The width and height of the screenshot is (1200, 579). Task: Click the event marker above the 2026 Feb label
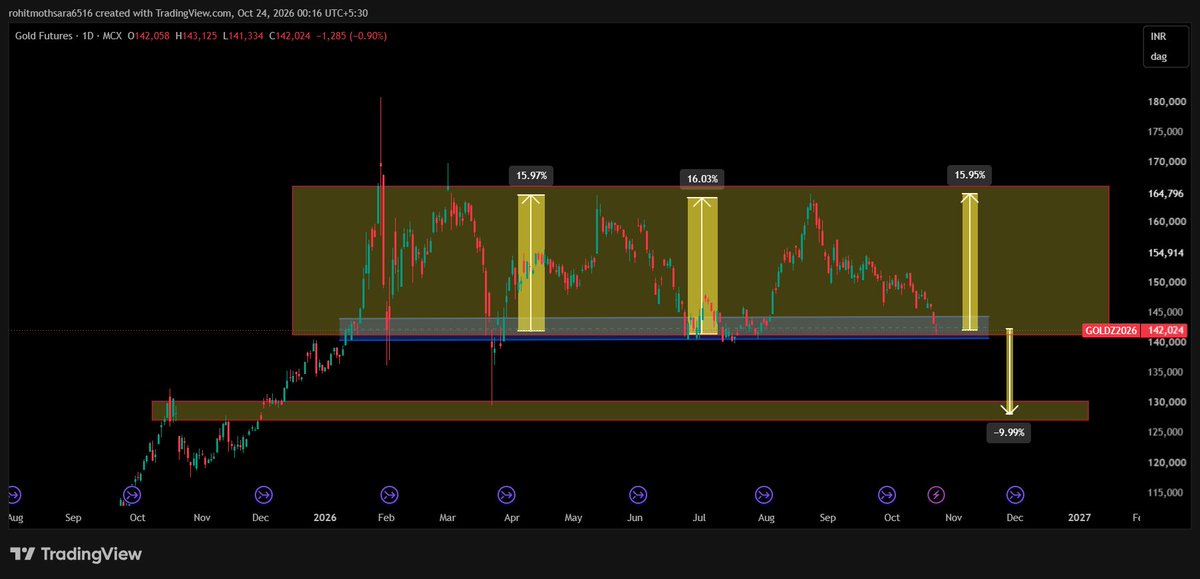[x=388, y=494]
